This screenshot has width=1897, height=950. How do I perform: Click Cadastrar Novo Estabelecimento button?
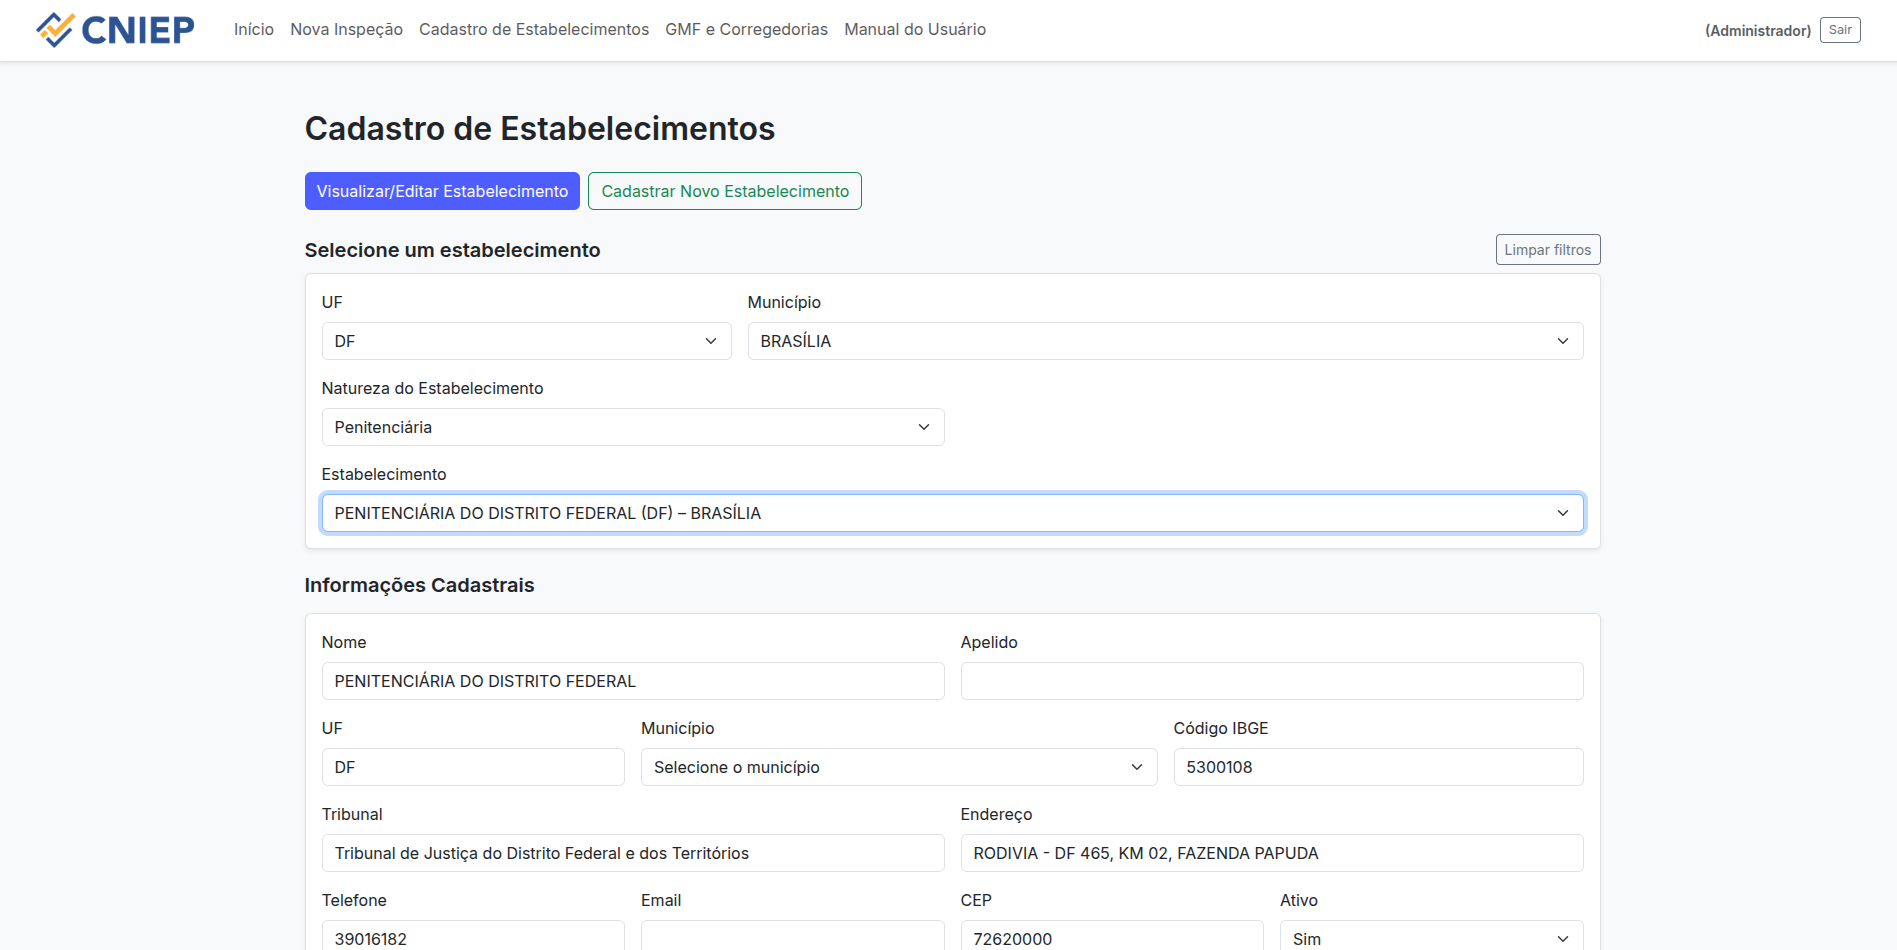(725, 191)
